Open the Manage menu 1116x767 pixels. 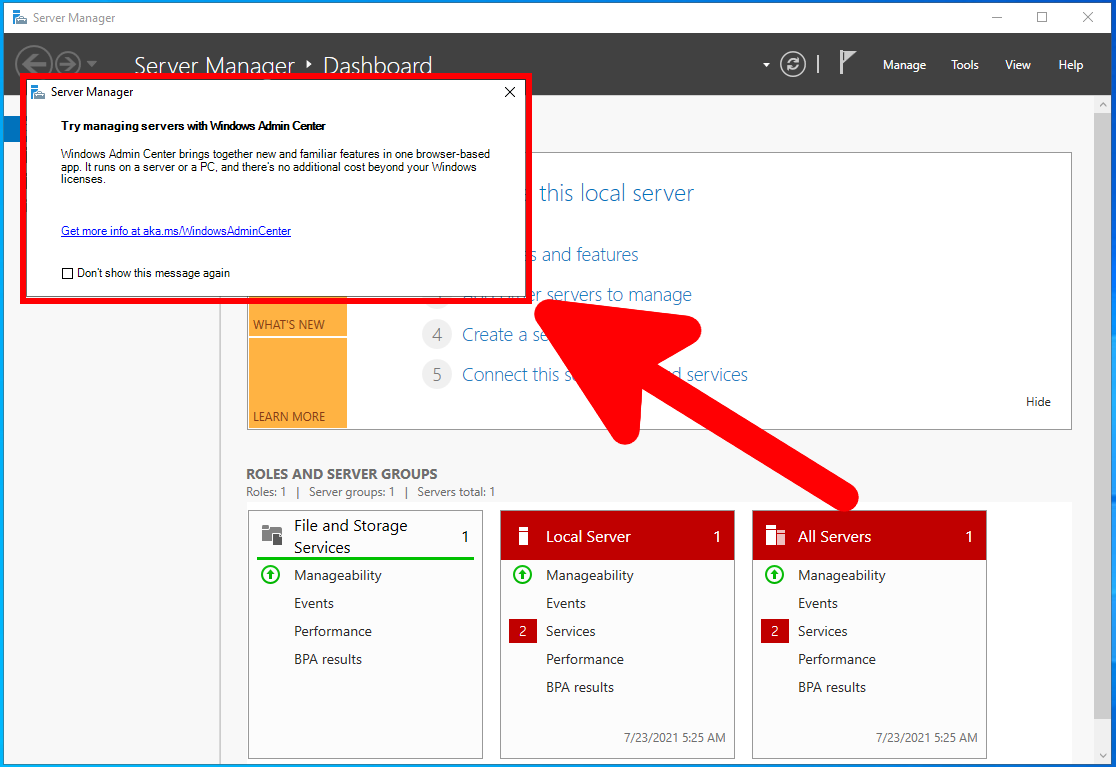(x=904, y=65)
